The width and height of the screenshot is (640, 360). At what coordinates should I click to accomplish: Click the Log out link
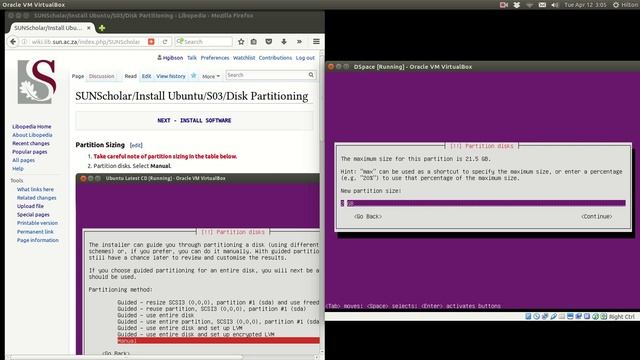305,58
